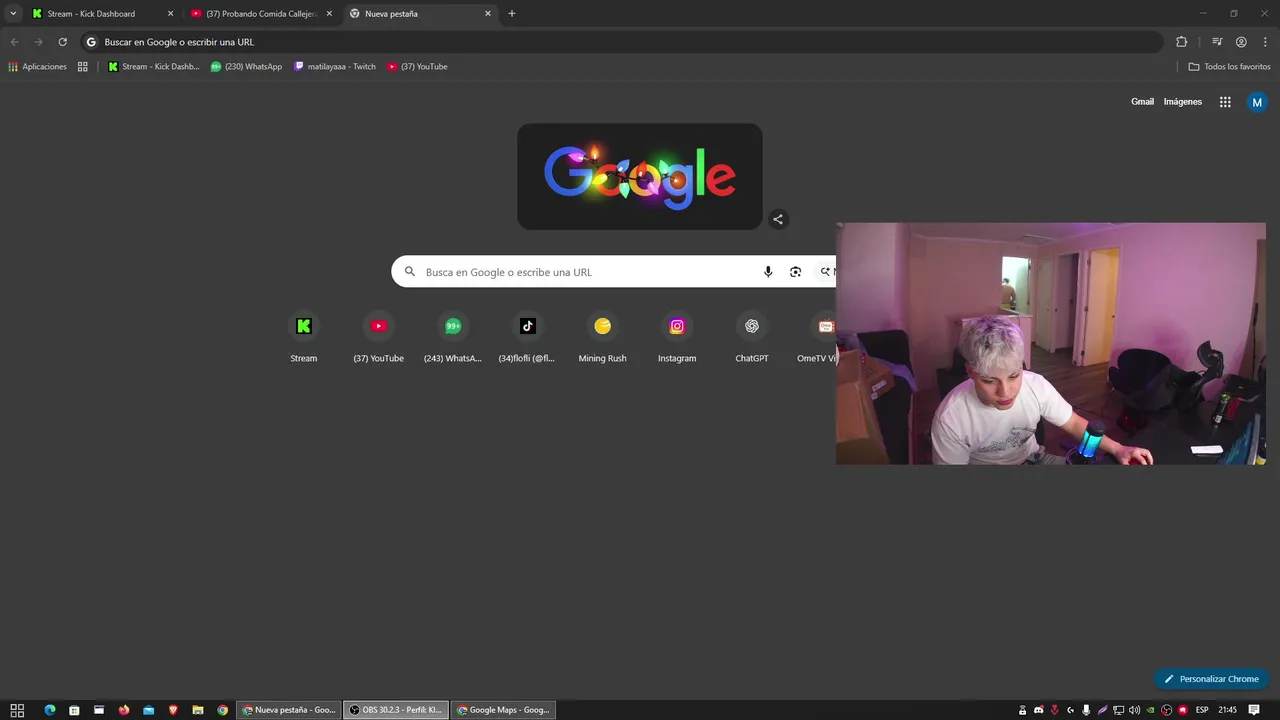The image size is (1280, 720).
Task: Open Stream - Kick Dashboard bookmark
Action: [x=153, y=67]
